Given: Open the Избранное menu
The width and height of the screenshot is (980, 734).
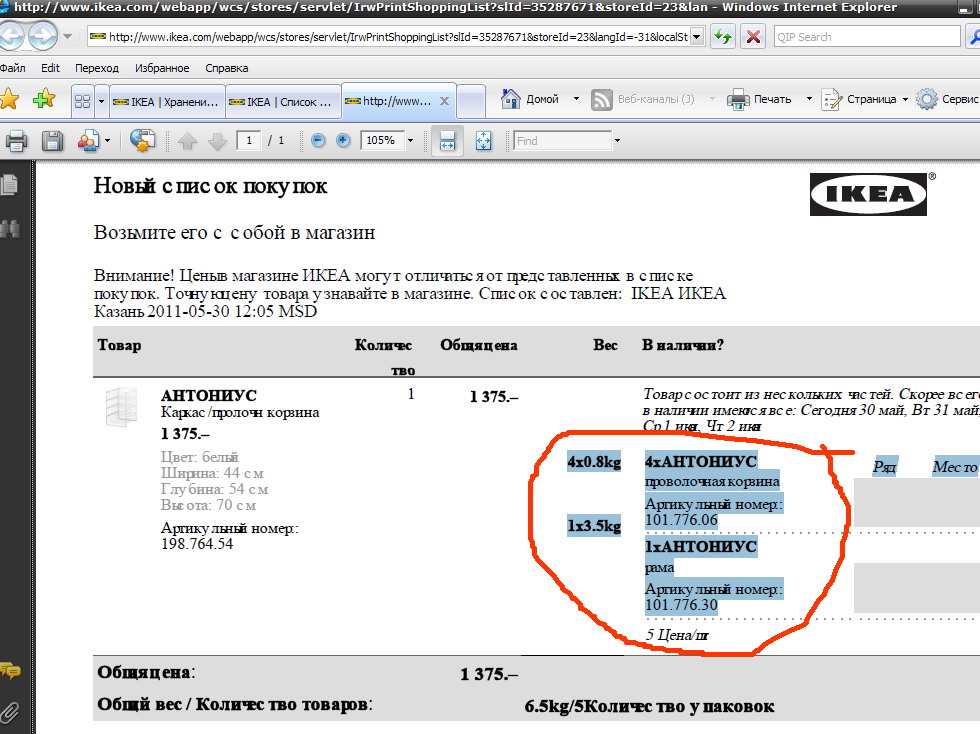Looking at the screenshot, I should click(x=162, y=68).
